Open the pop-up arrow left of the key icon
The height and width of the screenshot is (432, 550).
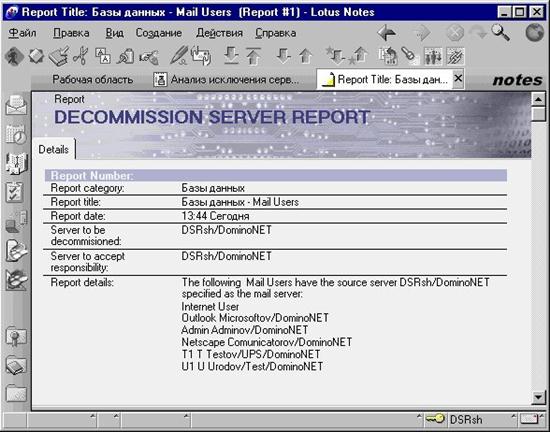point(419,417)
